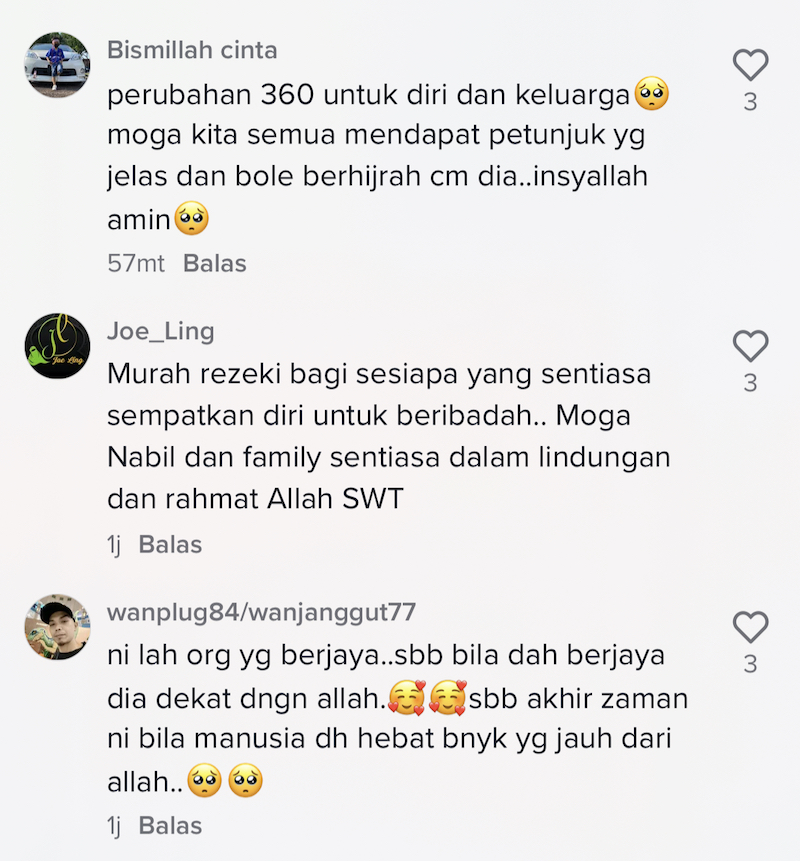Image resolution: width=800 pixels, height=861 pixels.
Task: Tap like count under Bismillah cinta heart
Action: point(750,102)
